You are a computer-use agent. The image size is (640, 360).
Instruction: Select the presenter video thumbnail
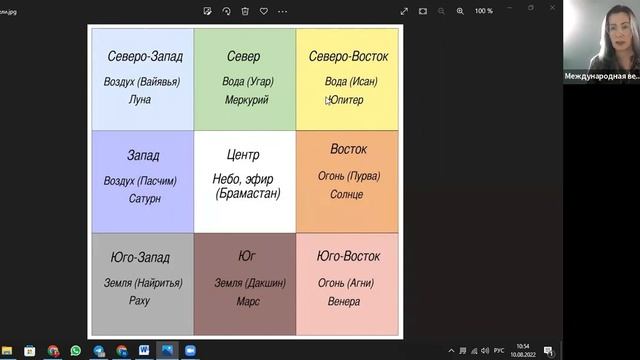601,42
